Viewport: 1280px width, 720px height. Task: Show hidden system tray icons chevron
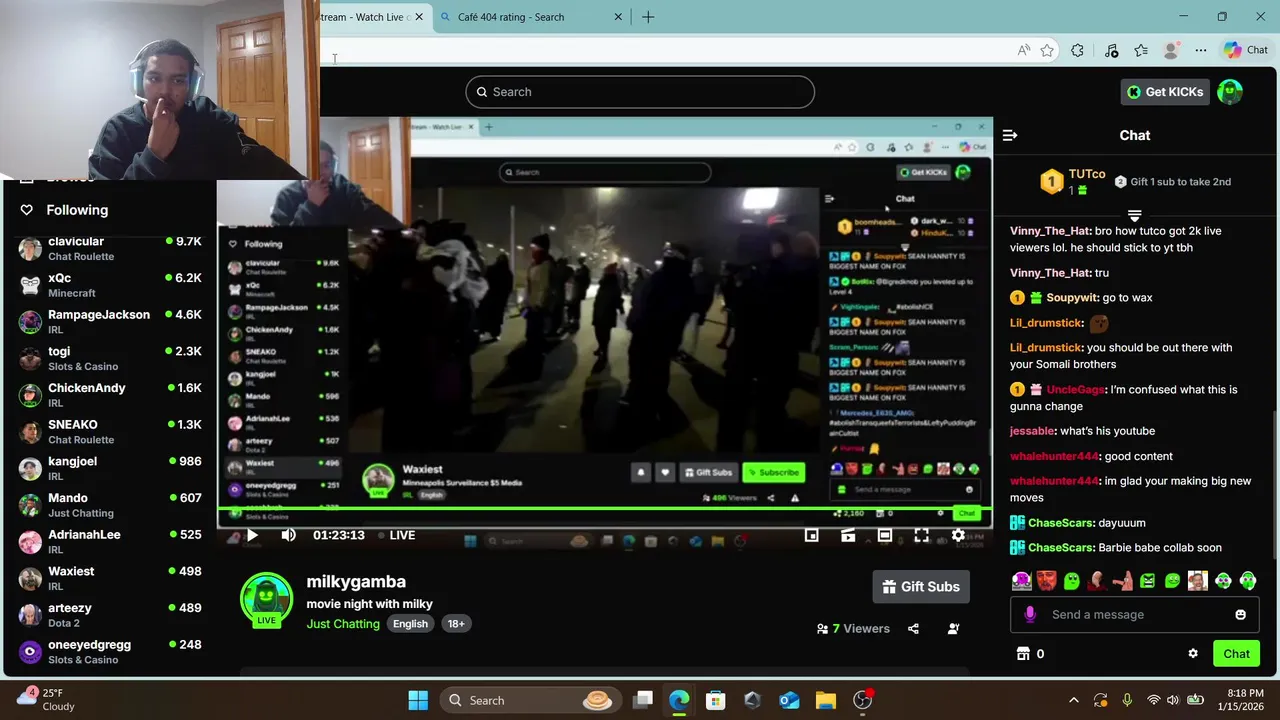tap(1074, 700)
